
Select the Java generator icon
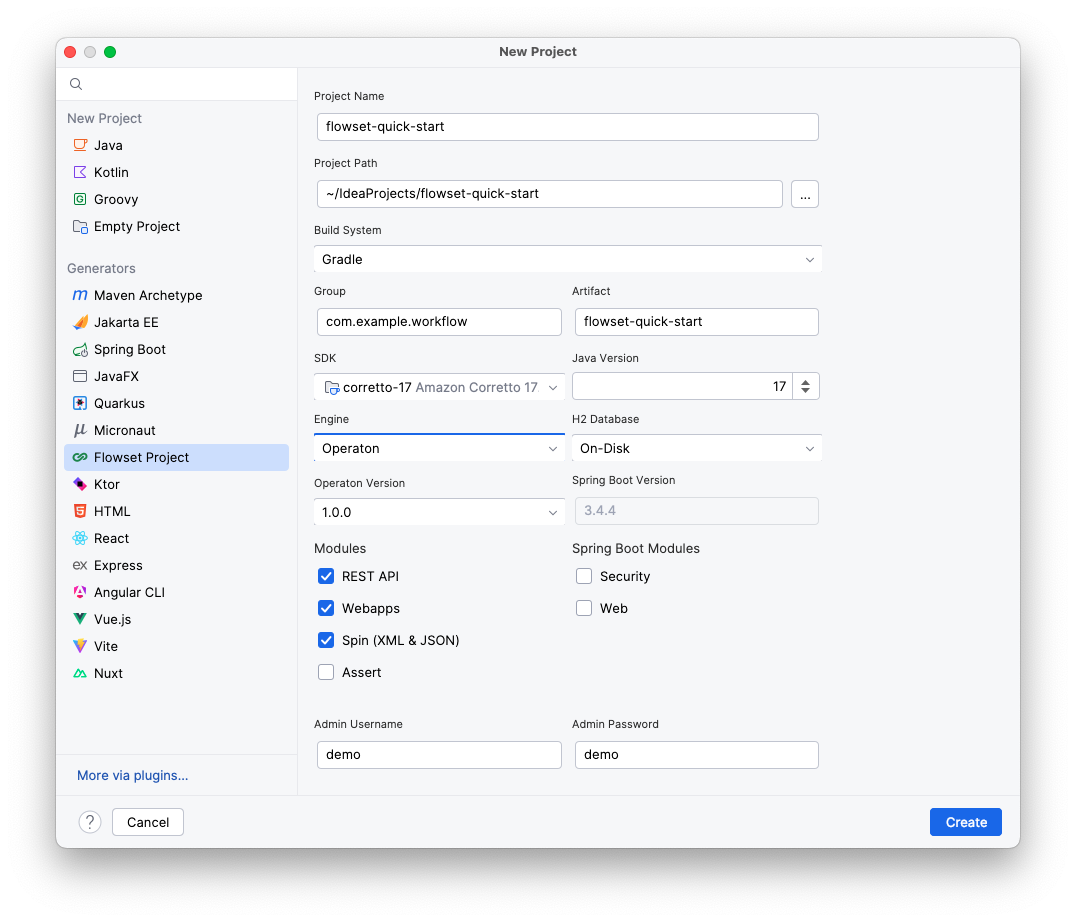(81, 145)
